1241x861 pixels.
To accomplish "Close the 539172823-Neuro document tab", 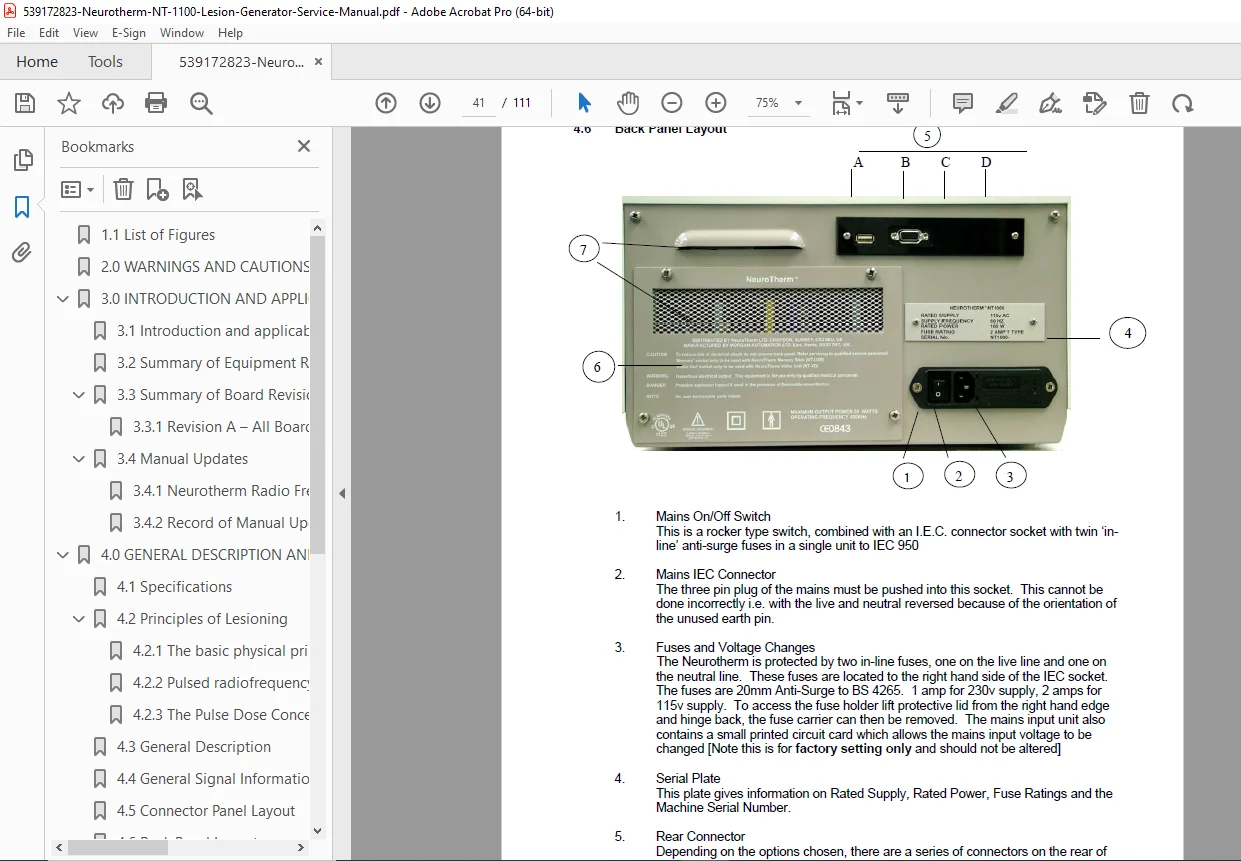I will tap(317, 62).
